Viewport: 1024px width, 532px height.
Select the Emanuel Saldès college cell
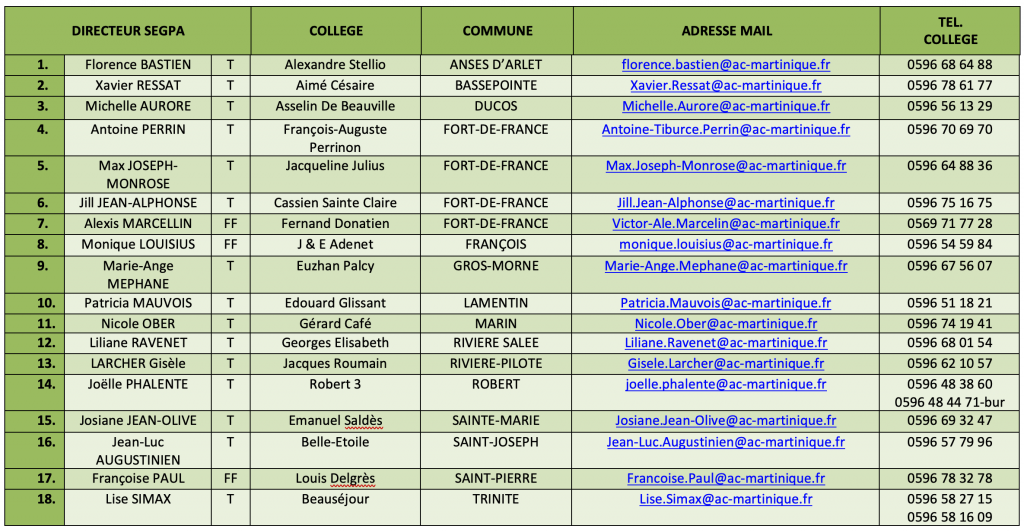(x=336, y=421)
